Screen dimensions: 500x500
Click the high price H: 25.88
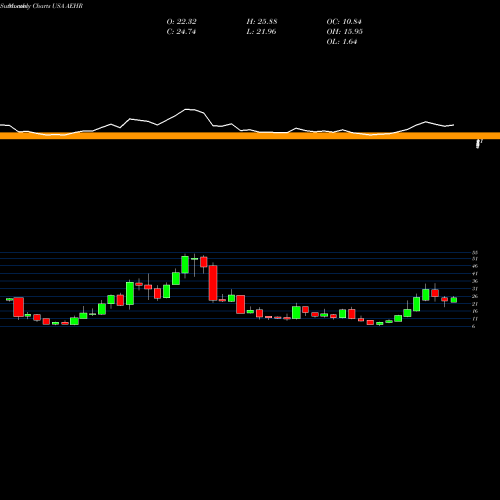[262, 22]
